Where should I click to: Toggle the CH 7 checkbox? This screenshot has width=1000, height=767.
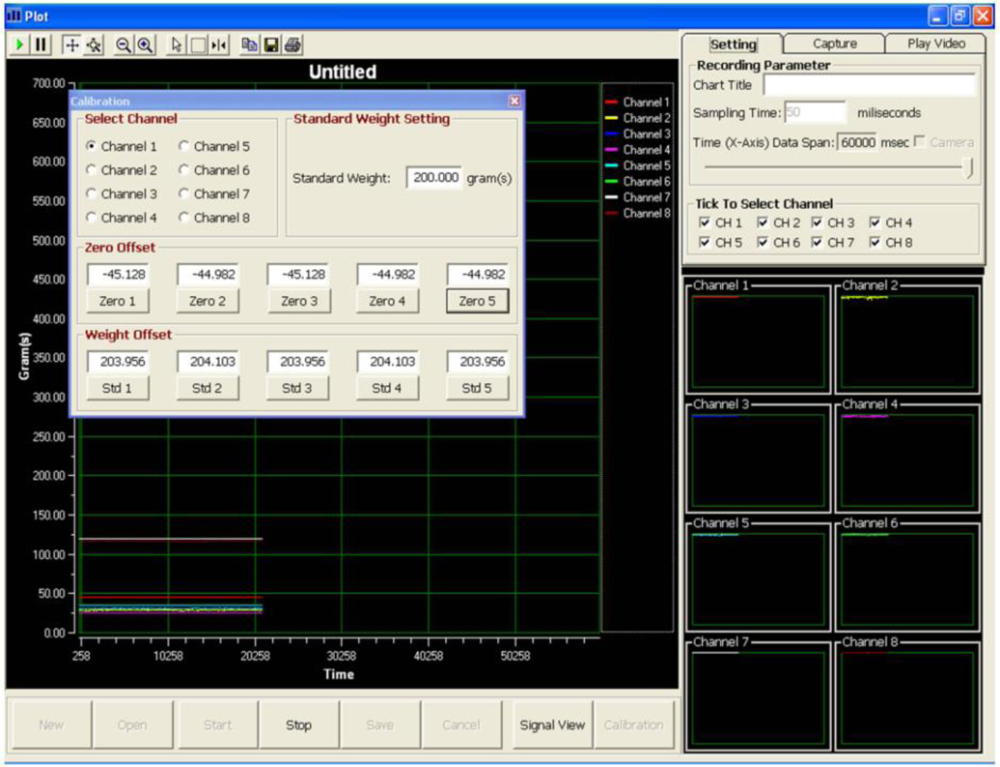coord(818,242)
